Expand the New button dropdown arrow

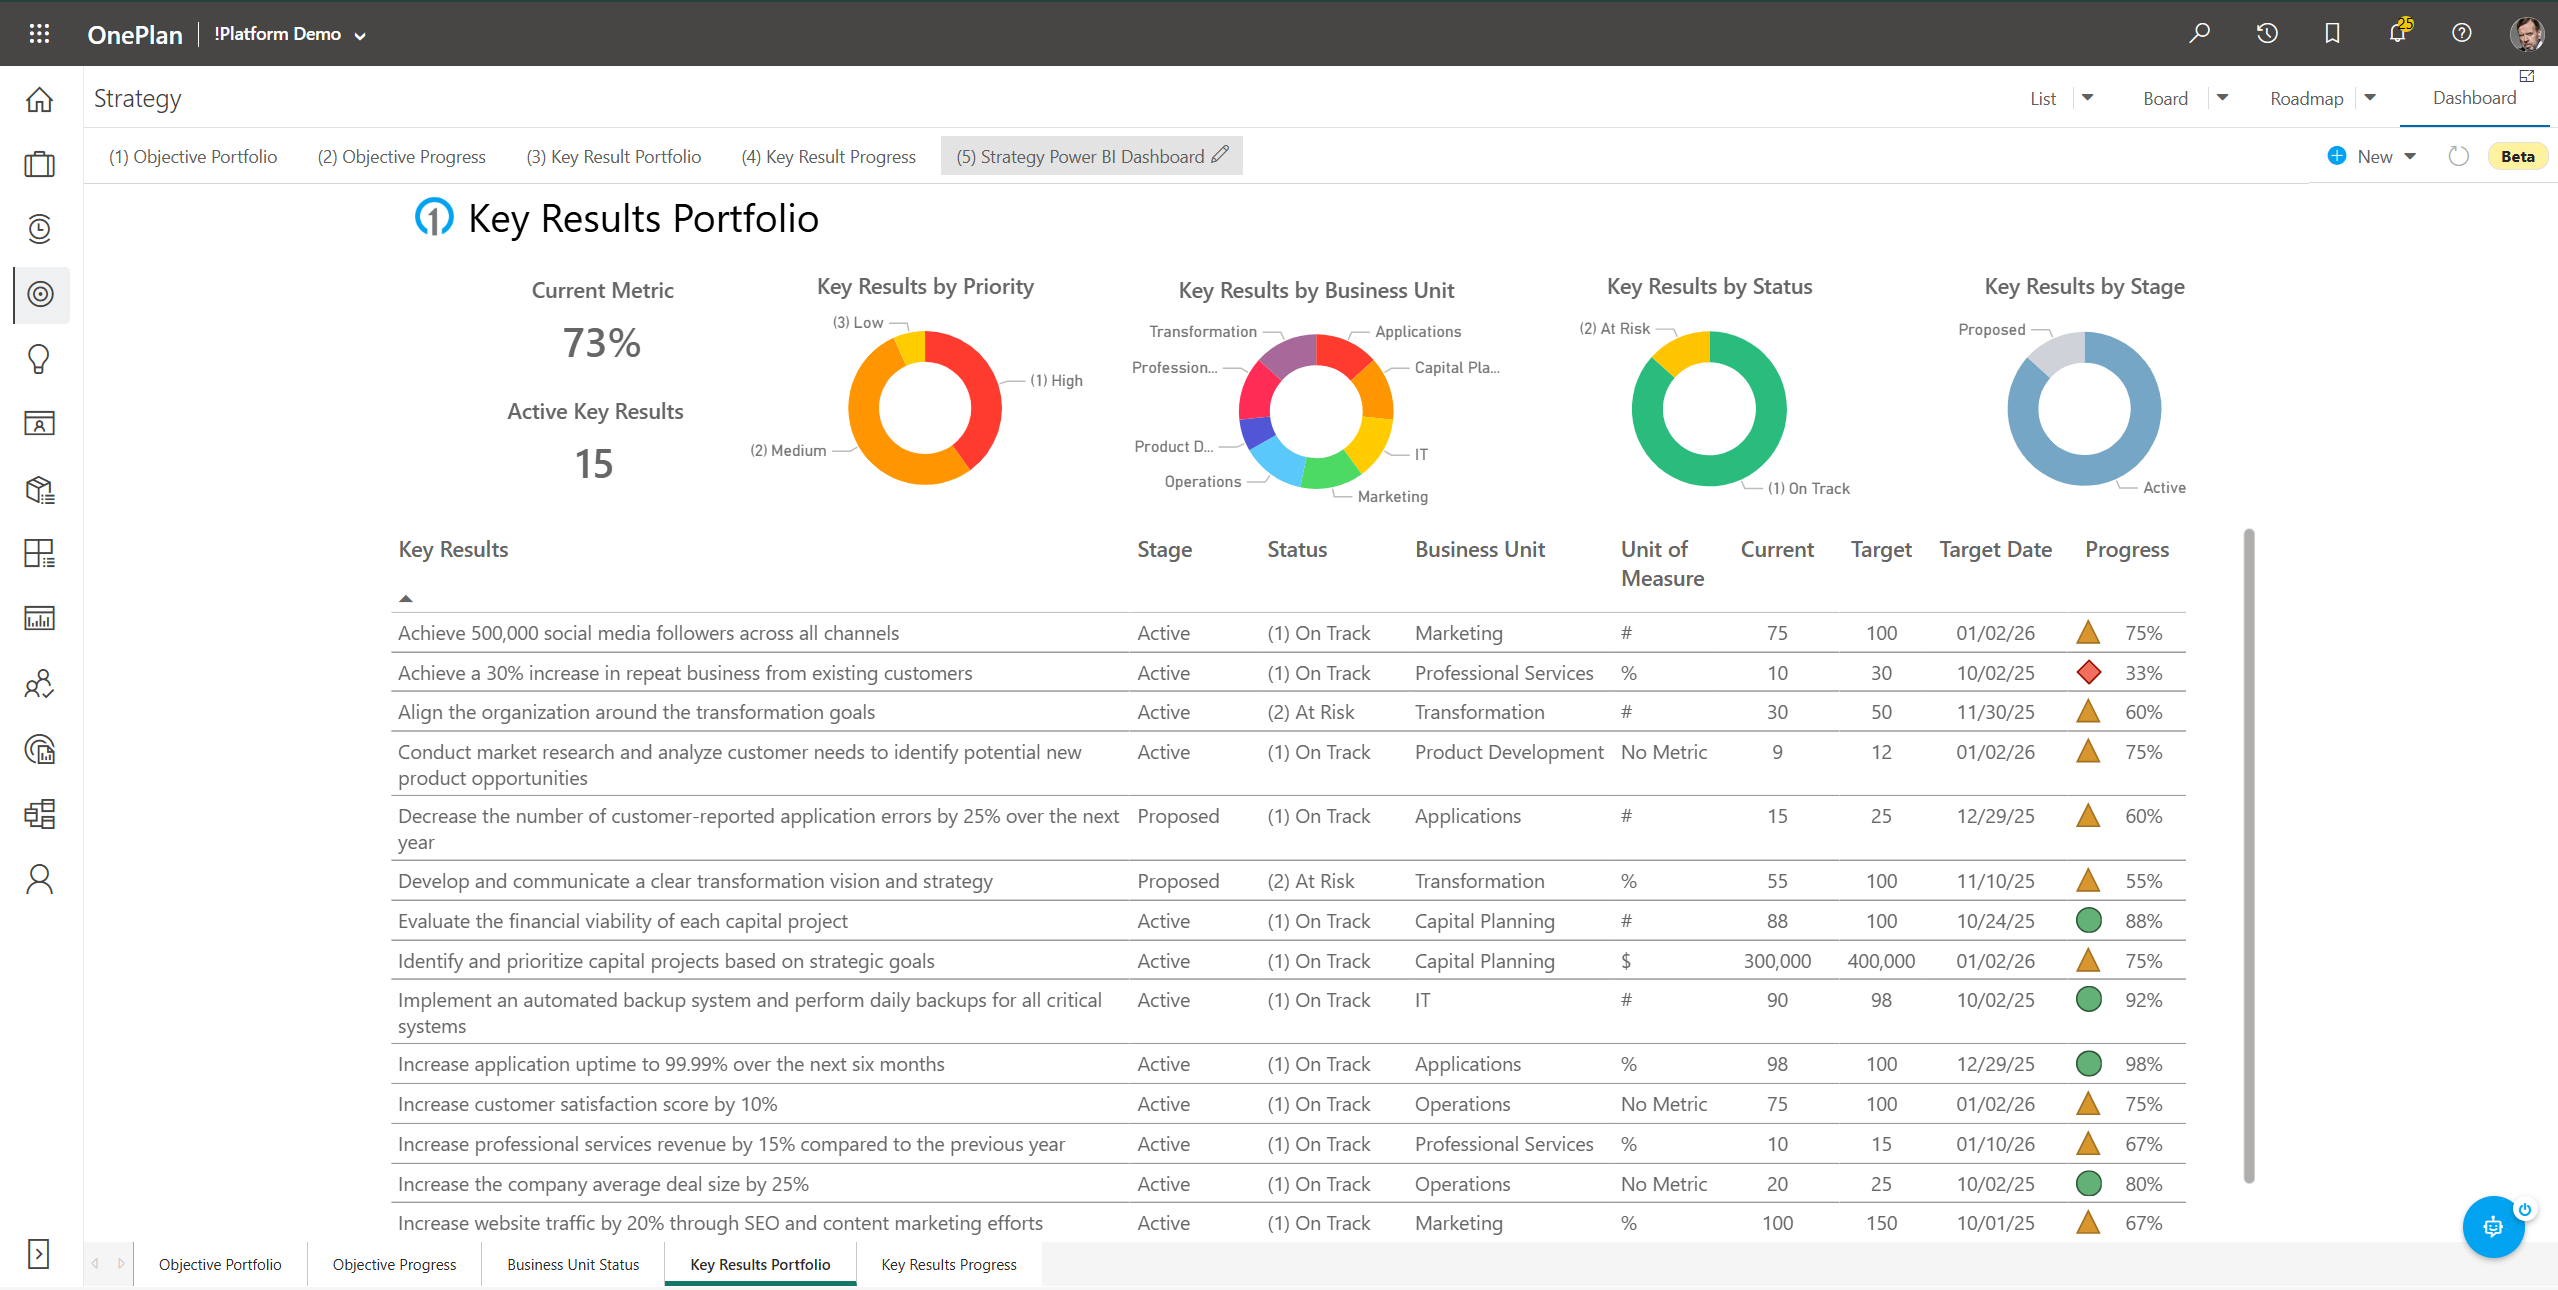[2410, 156]
